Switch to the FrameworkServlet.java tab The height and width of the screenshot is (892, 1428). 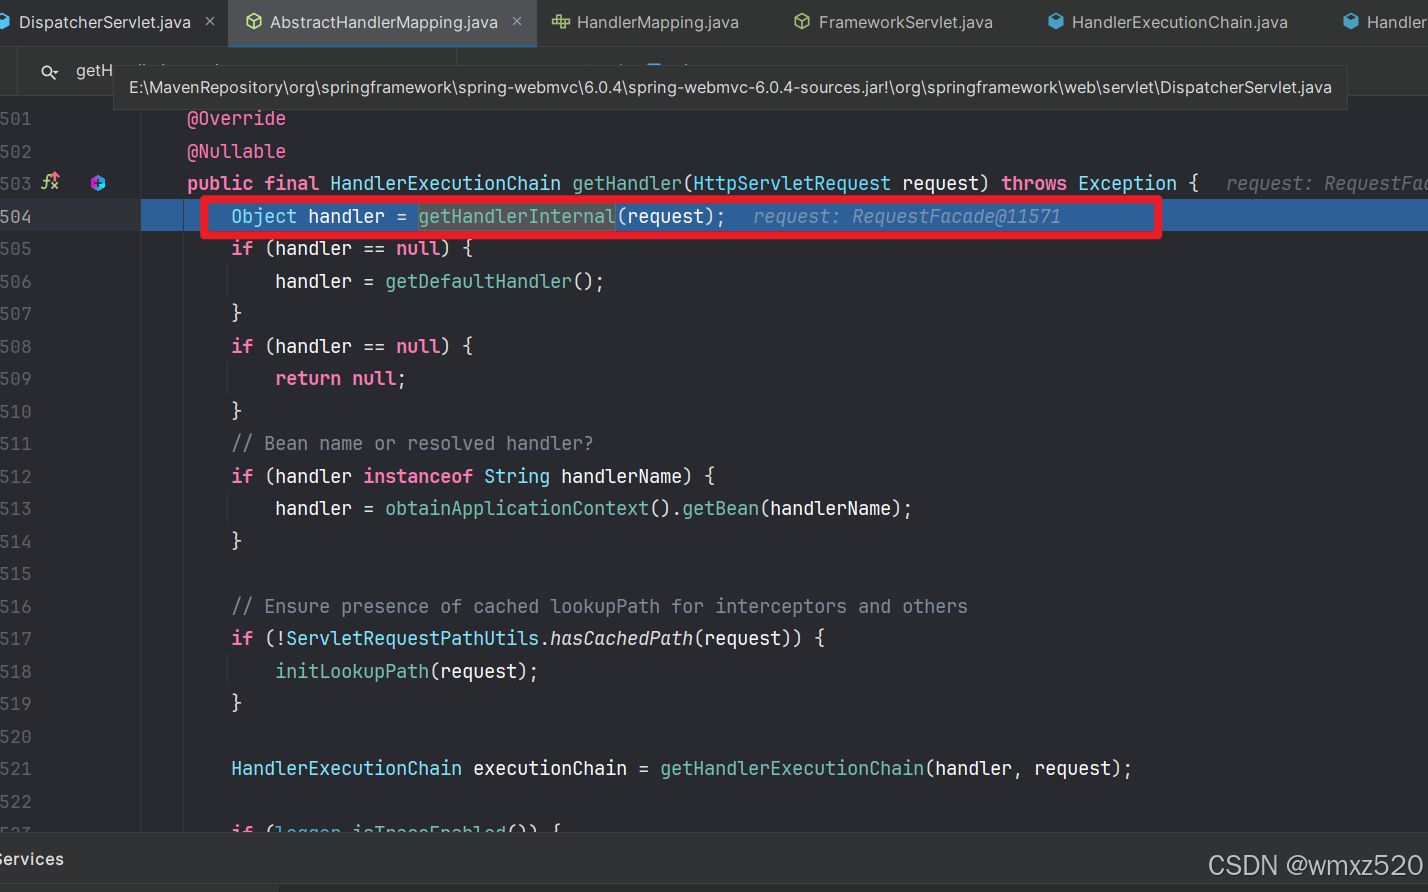[905, 22]
